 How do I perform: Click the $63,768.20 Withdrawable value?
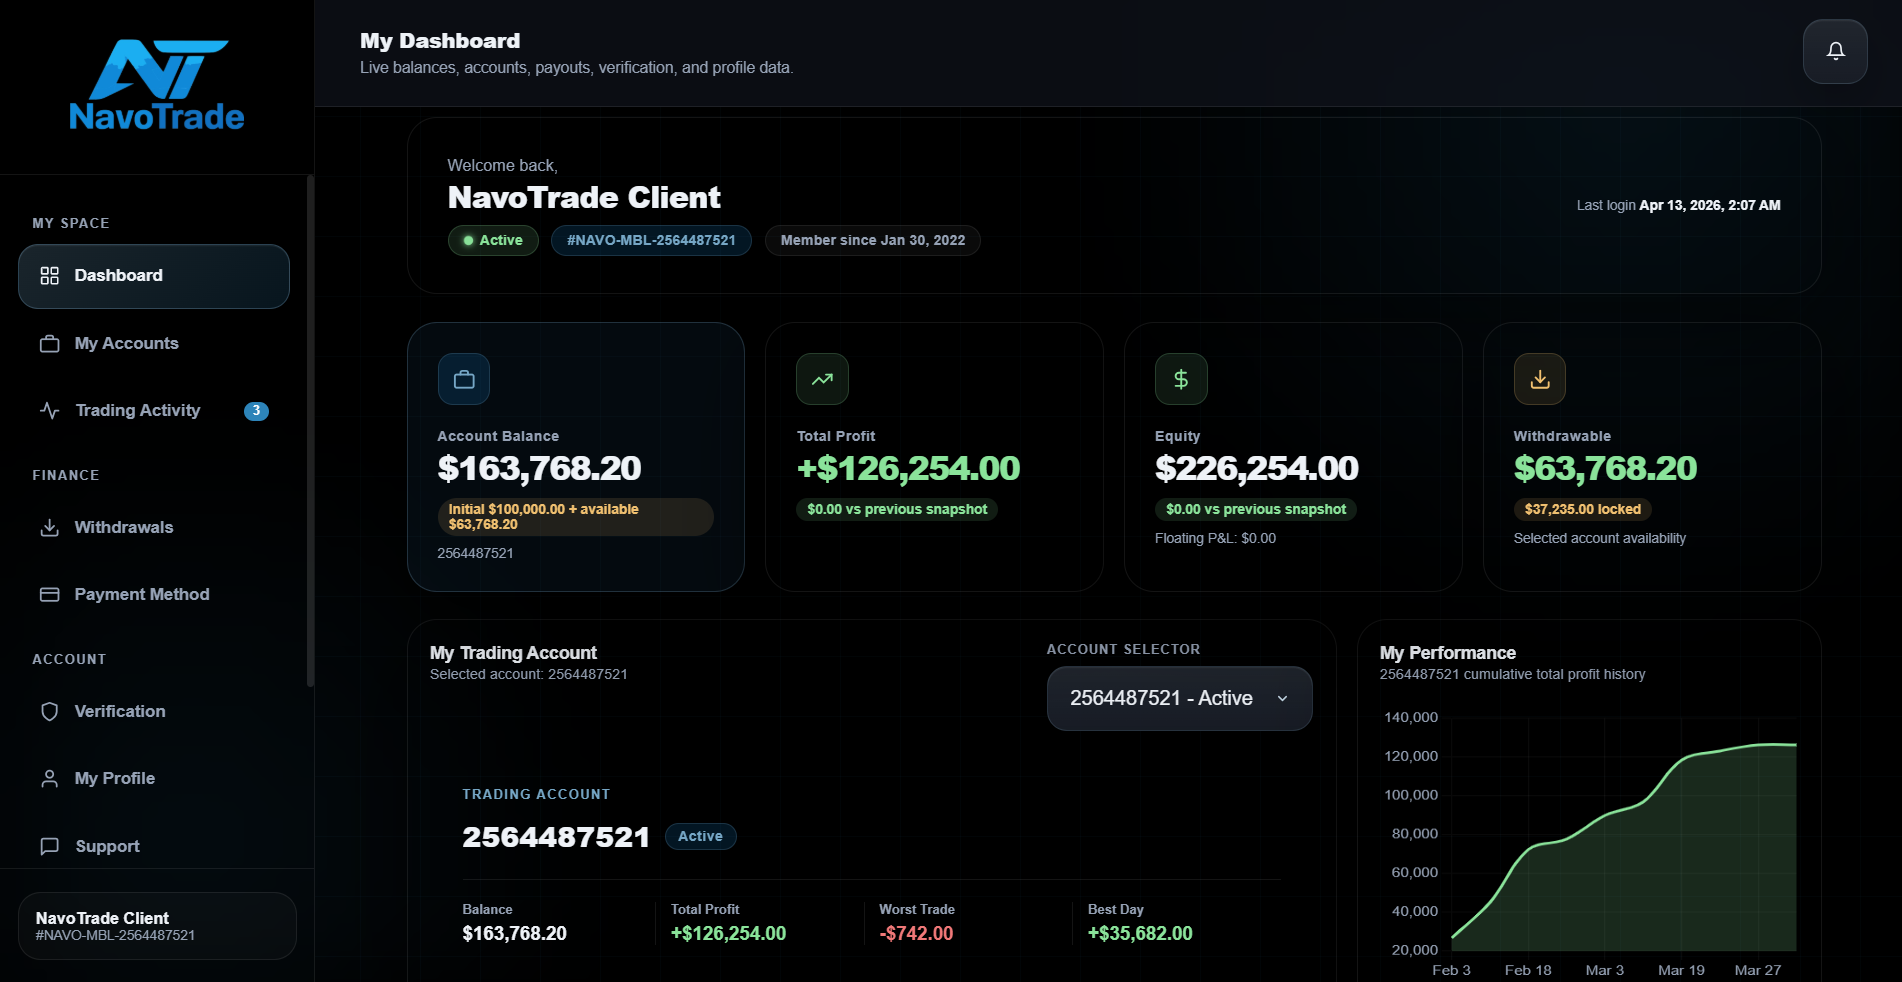[1605, 468]
